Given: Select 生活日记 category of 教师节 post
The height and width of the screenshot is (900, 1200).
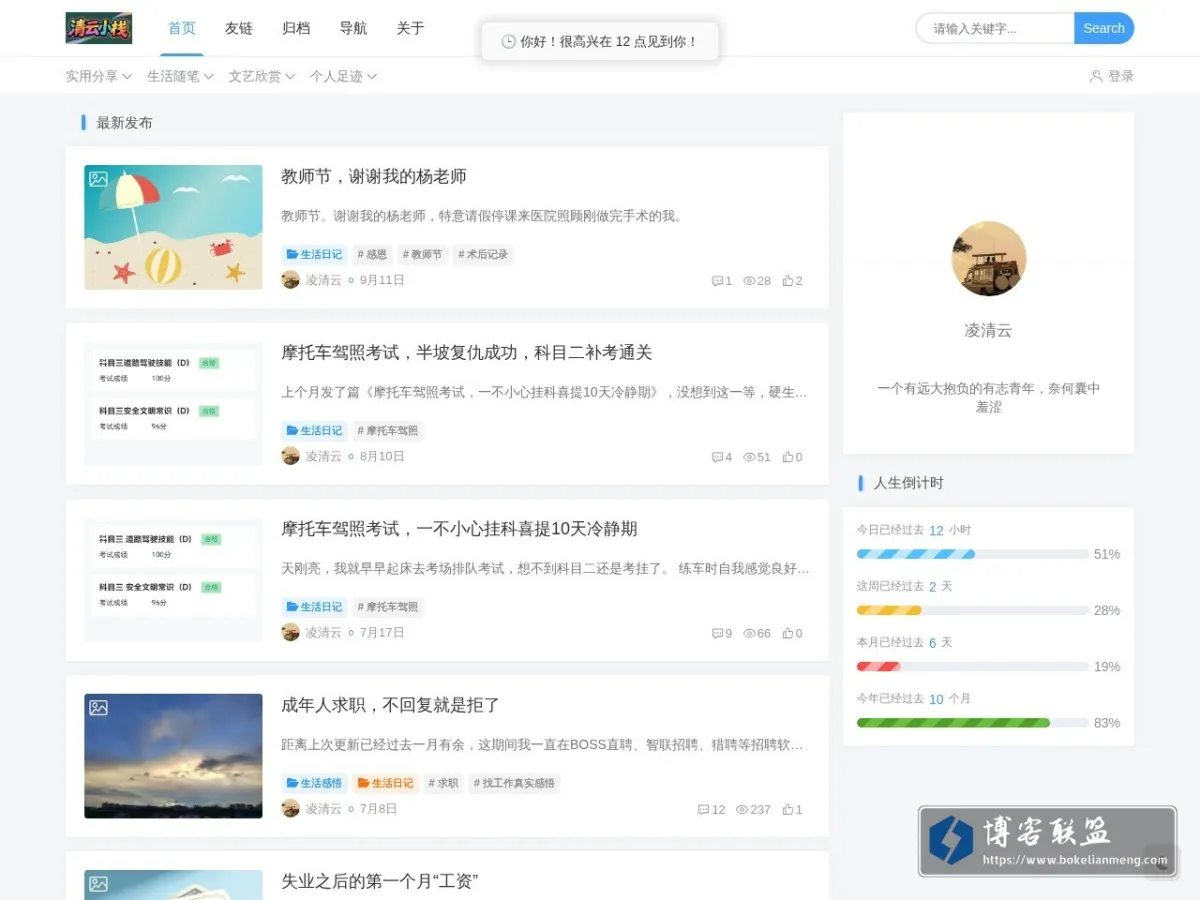Looking at the screenshot, I should coord(314,255).
